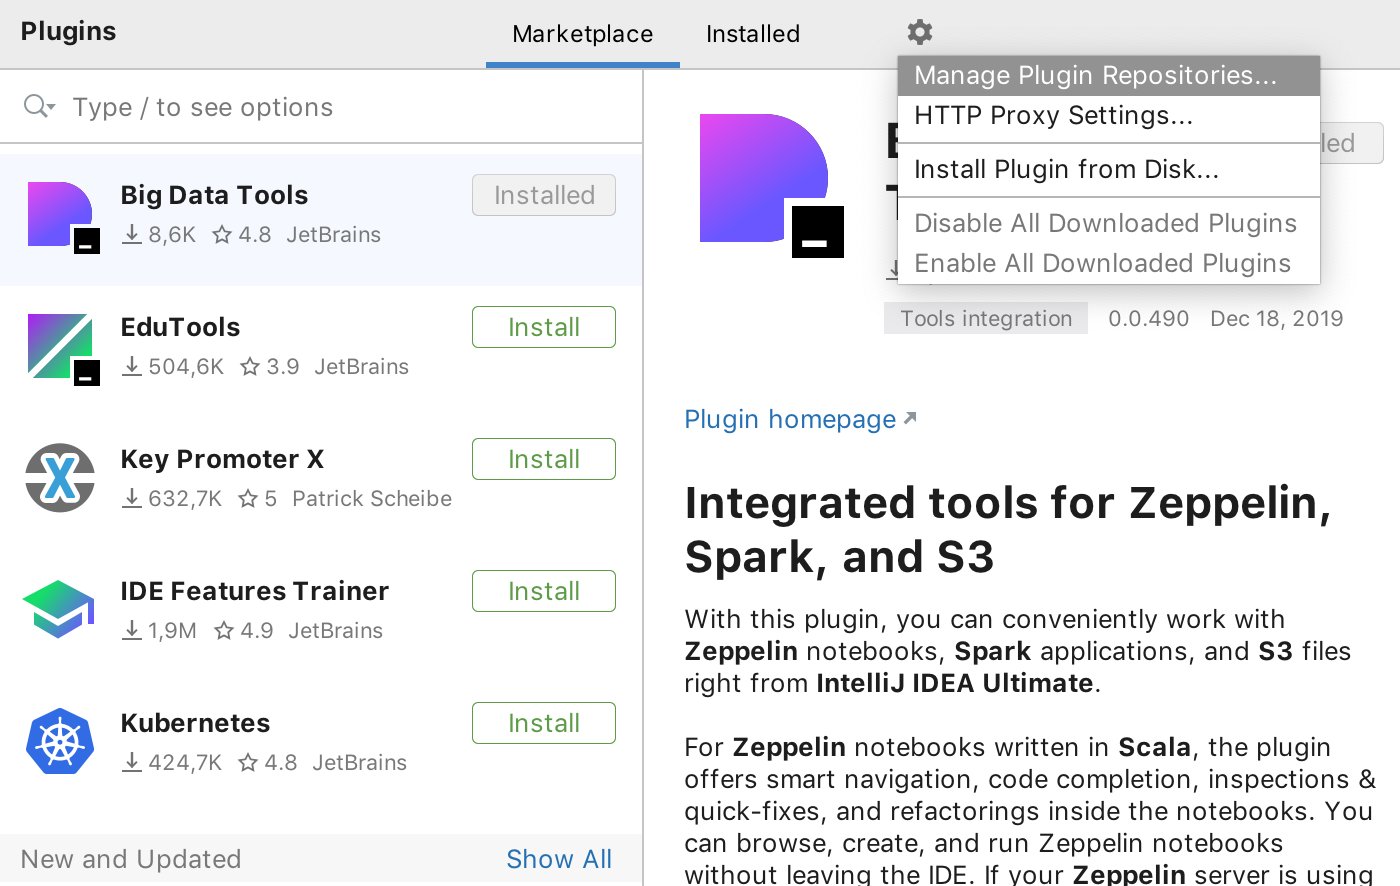Switch to the Marketplace tab
This screenshot has height=886, width=1400.
pos(583,34)
